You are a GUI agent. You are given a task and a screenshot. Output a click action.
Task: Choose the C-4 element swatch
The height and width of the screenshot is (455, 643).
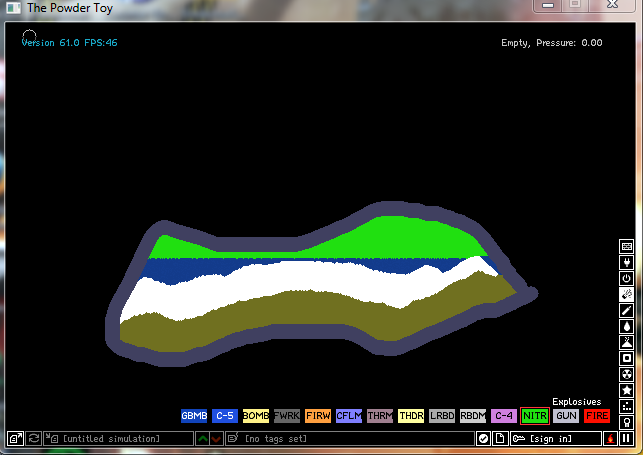pyautogui.click(x=504, y=415)
